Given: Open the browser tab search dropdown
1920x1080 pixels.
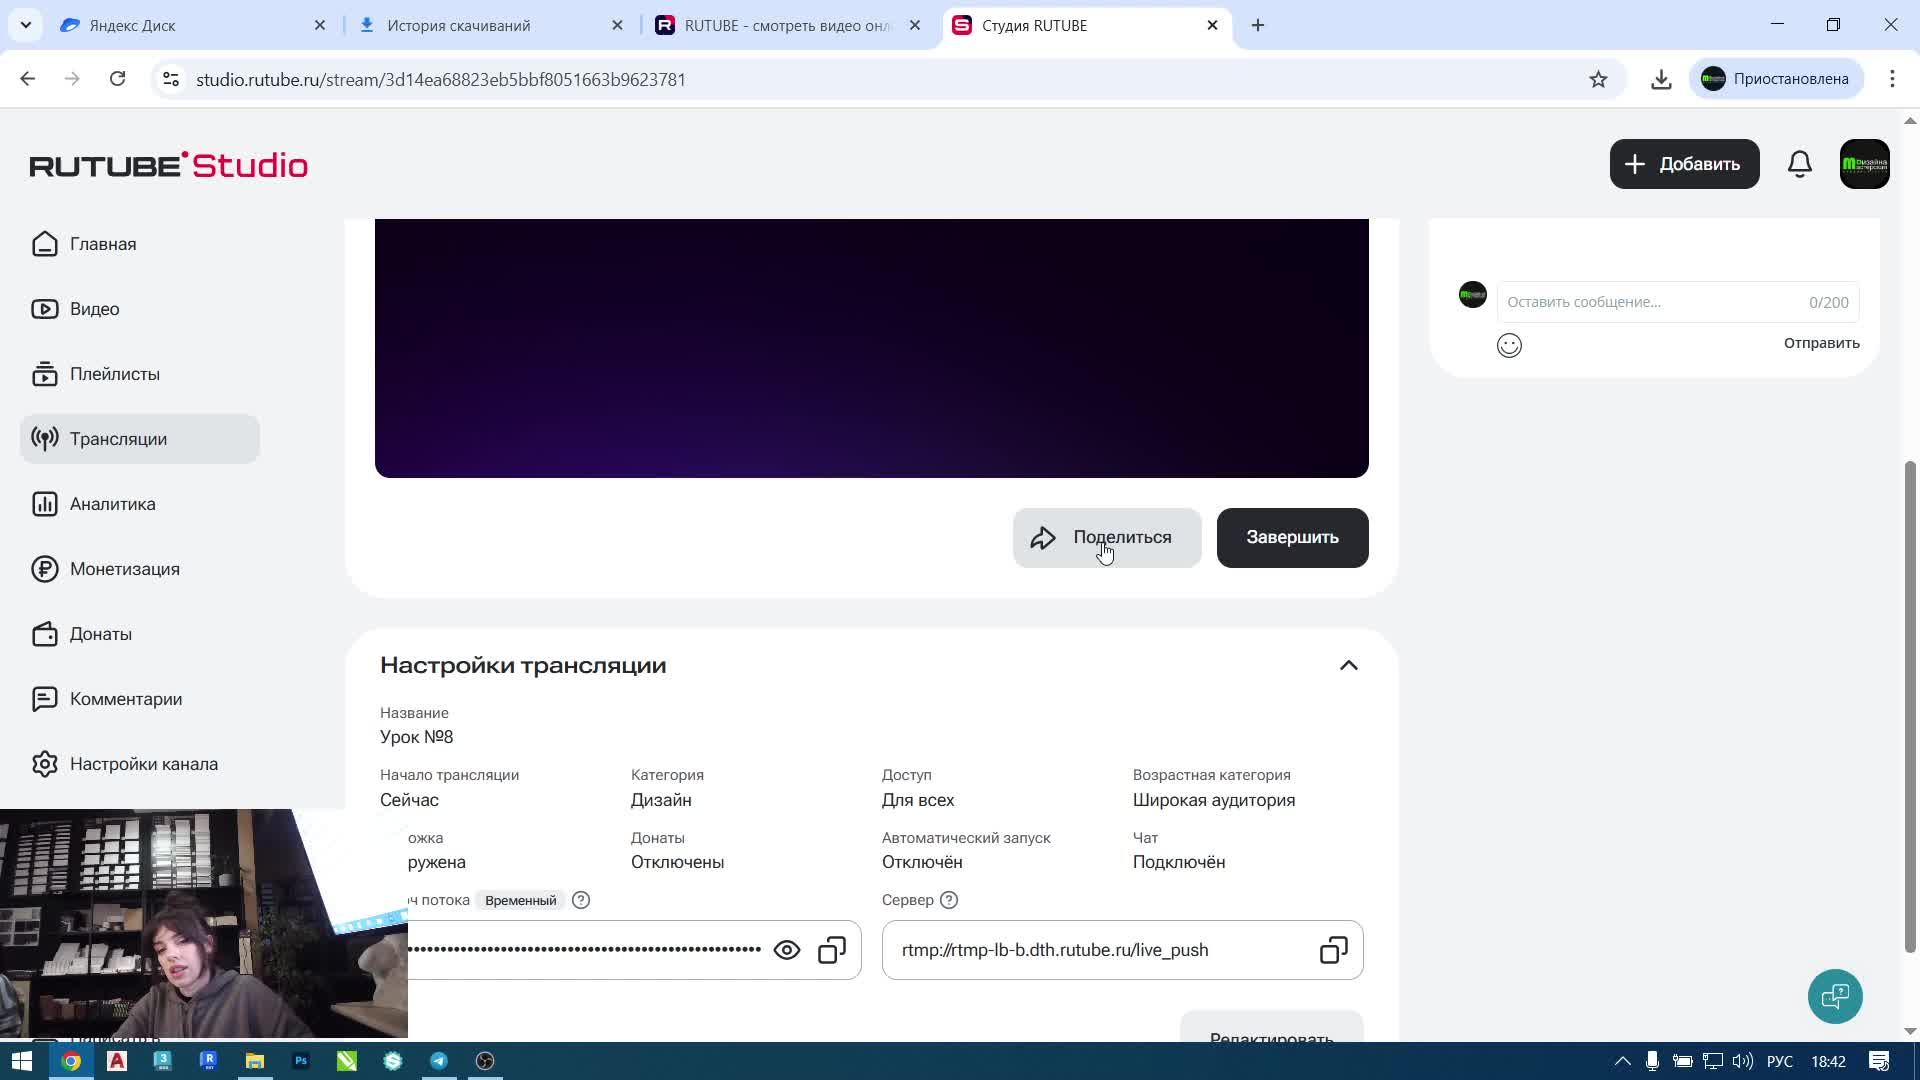Looking at the screenshot, I should [x=25, y=25].
